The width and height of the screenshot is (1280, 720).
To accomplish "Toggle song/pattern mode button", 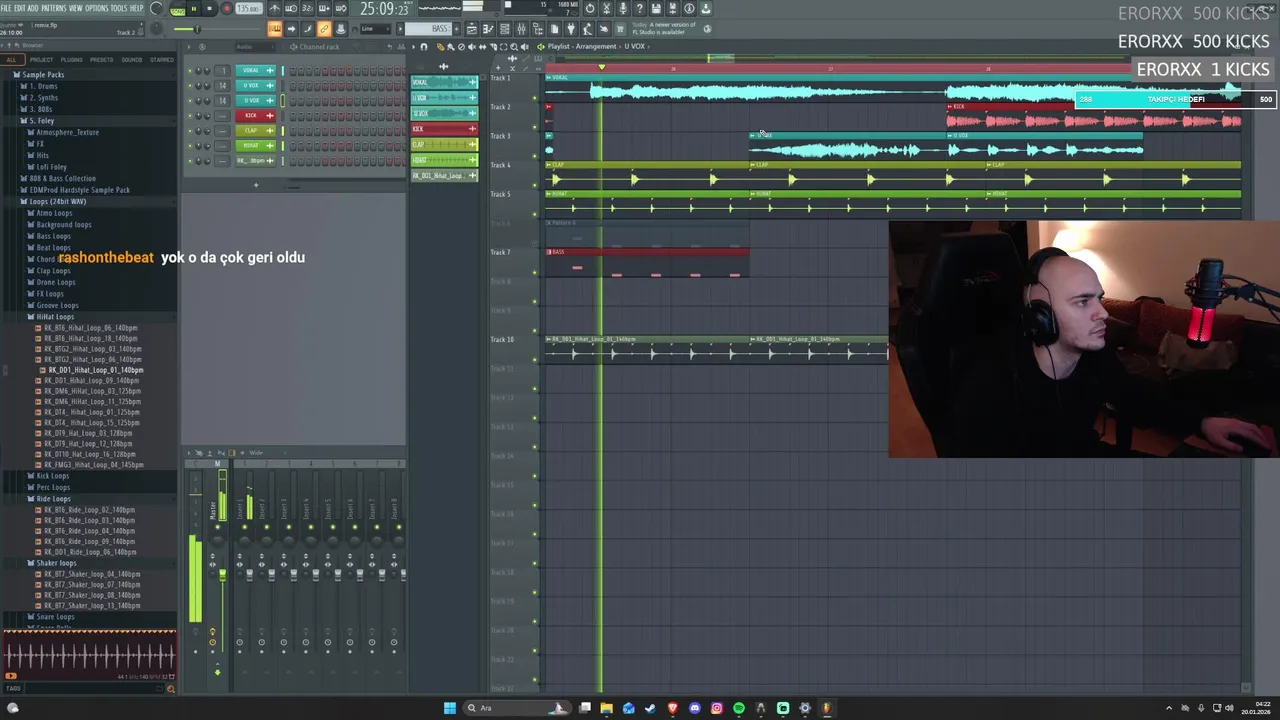I will 177,9.
